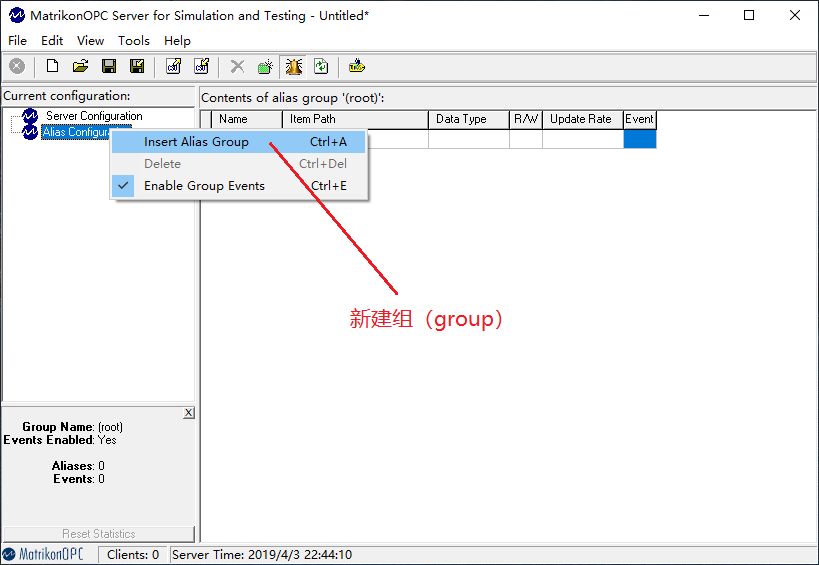Open the File menu
Screen dimensions: 819x565
pos(17,41)
